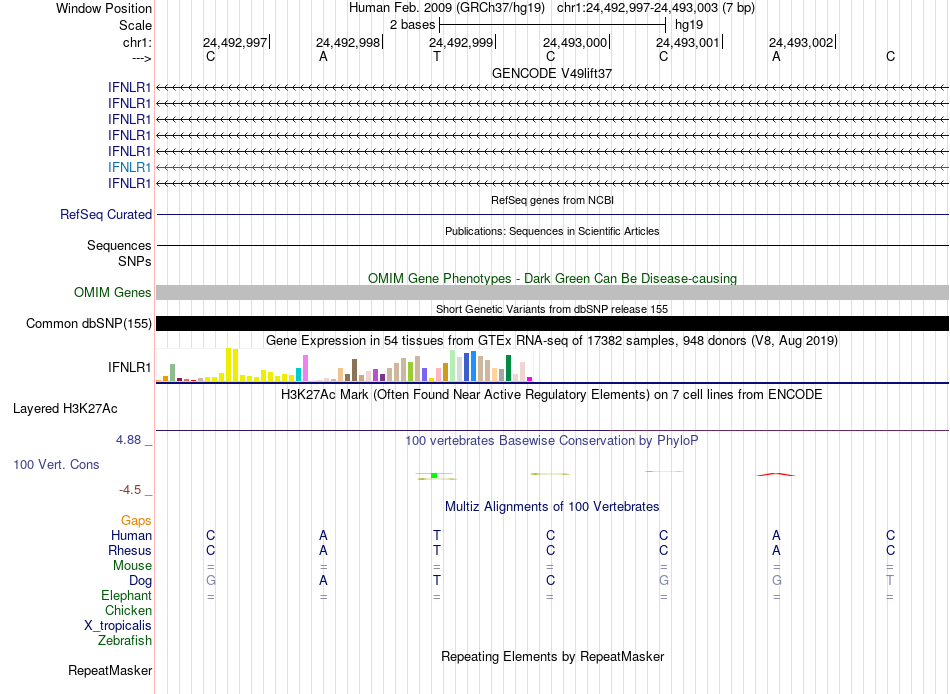Screen dimensions: 950x694
Task: Open the OMIM Gene Phenotypes track title
Action: [552, 278]
